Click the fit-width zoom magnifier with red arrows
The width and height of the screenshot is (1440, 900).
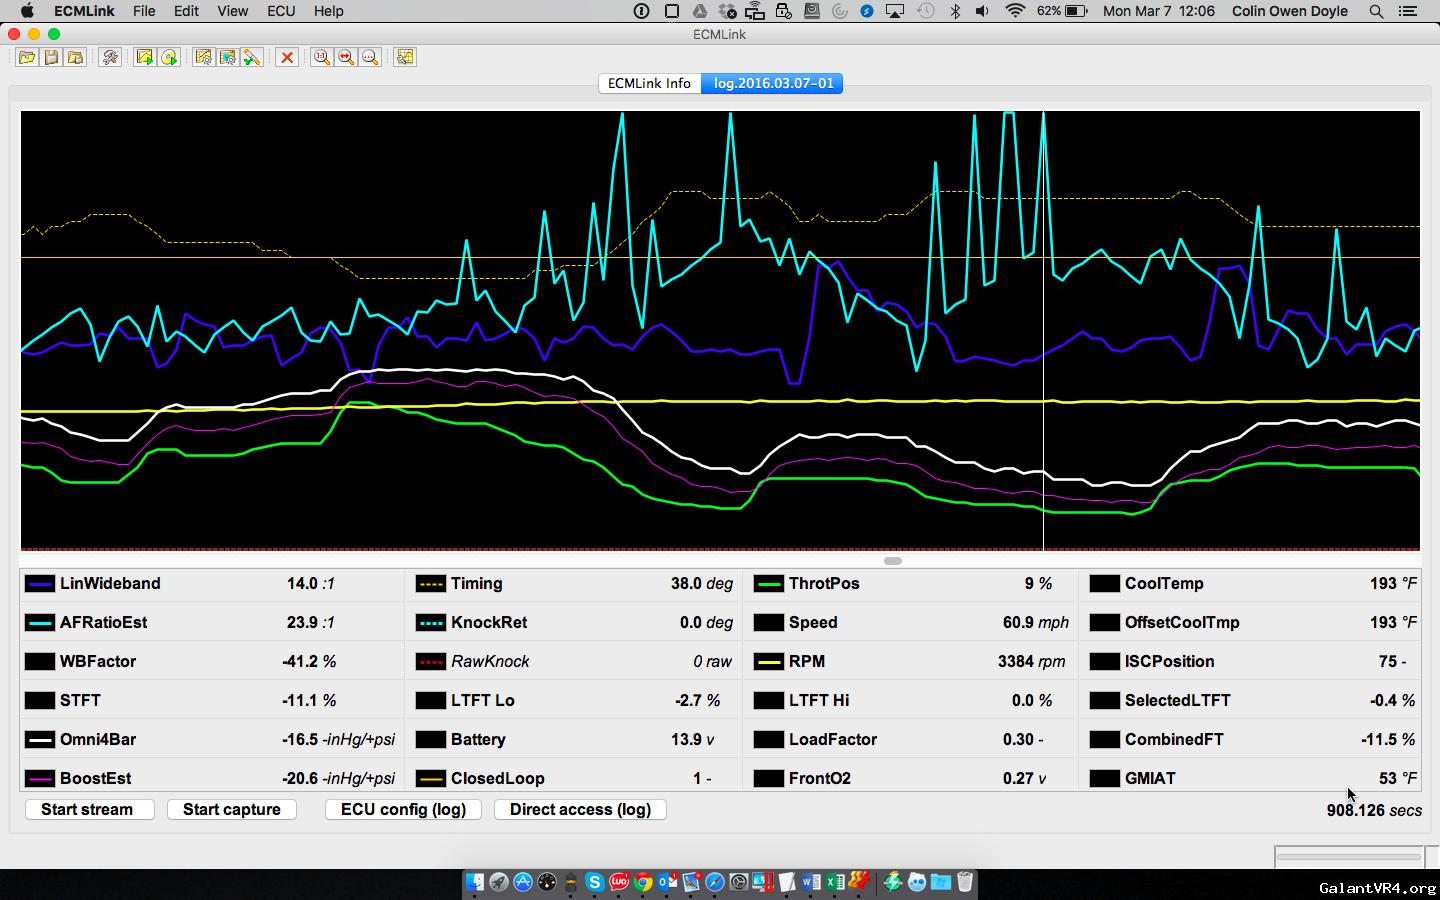(346, 58)
